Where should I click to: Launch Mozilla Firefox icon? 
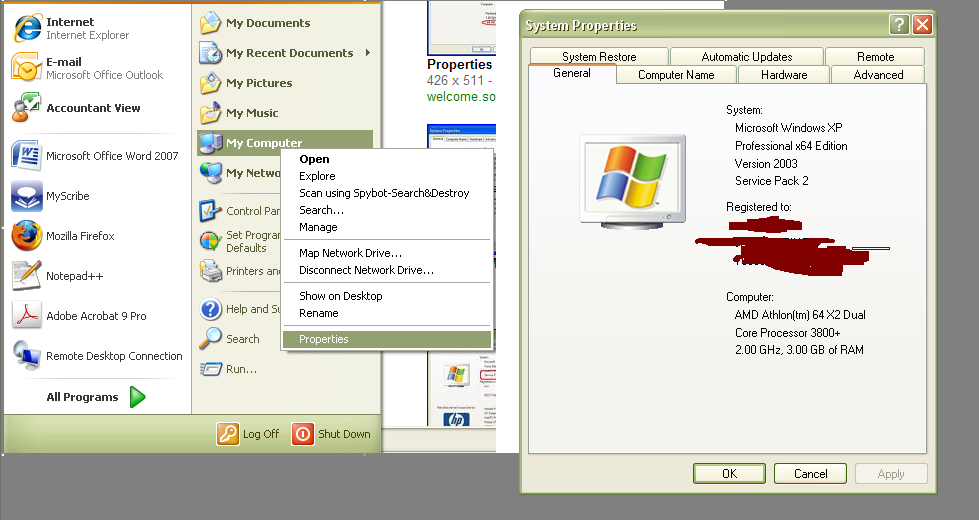[26, 236]
